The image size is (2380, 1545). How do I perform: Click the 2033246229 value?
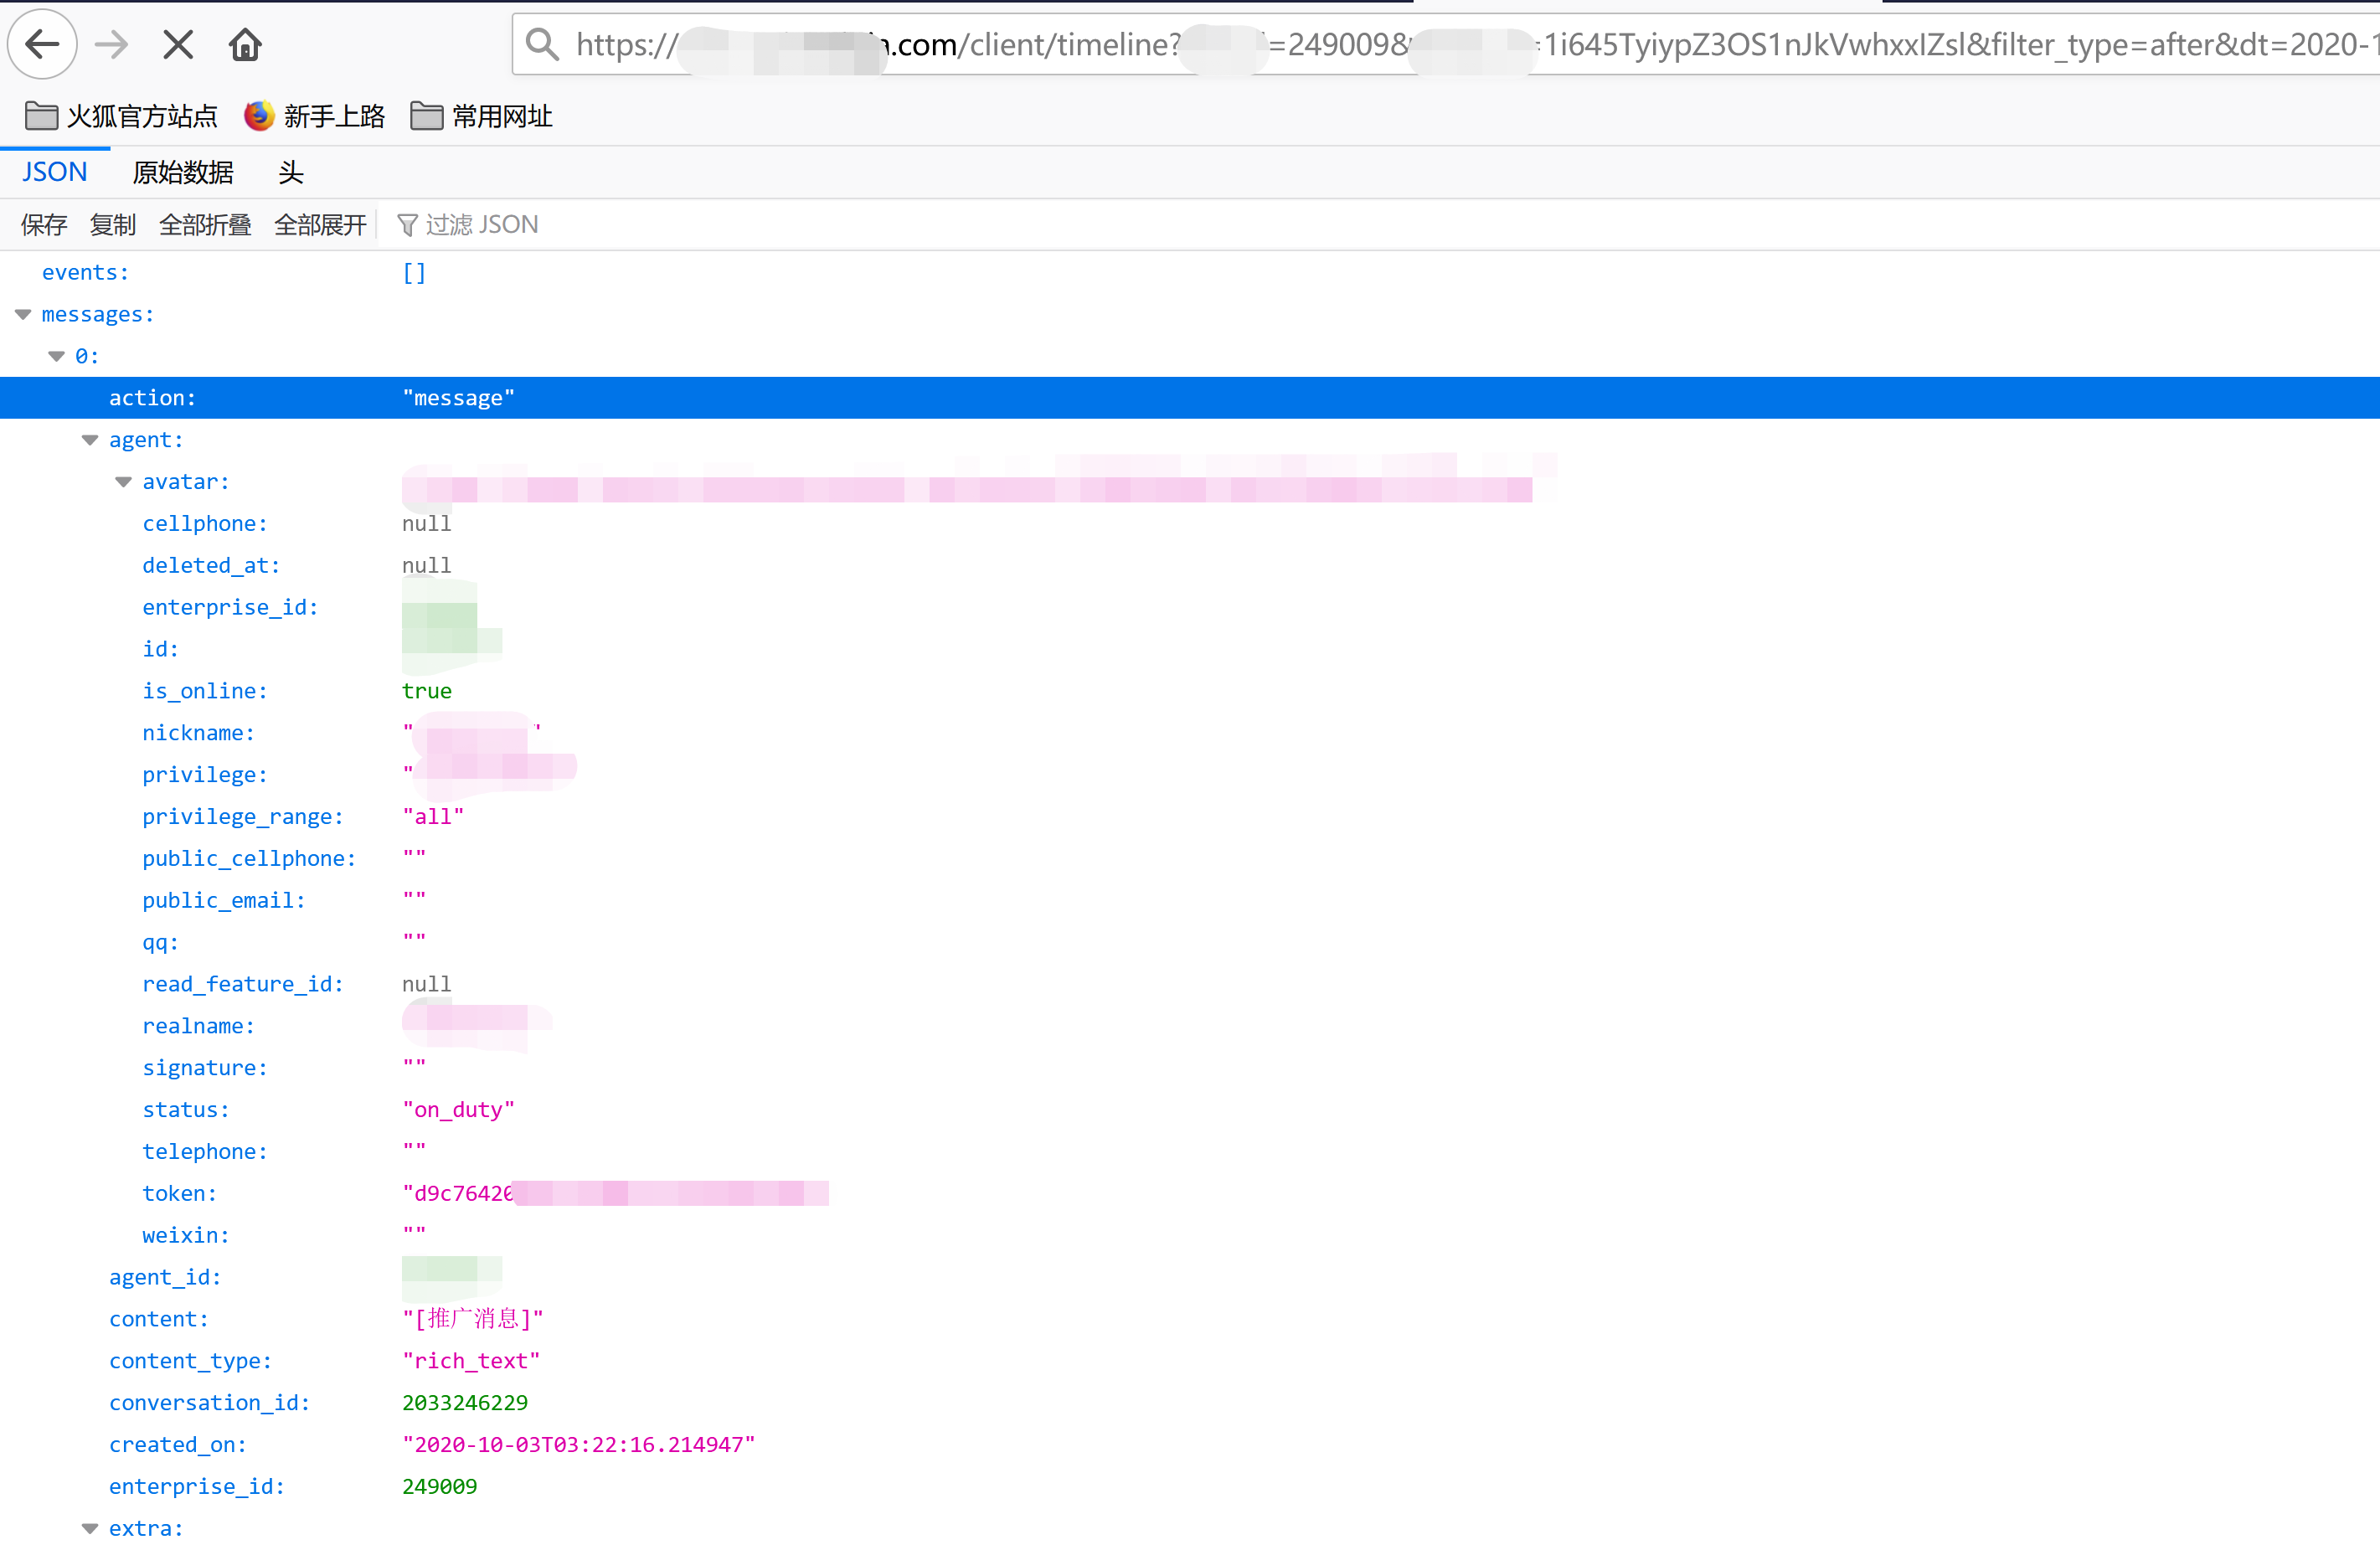click(465, 1403)
